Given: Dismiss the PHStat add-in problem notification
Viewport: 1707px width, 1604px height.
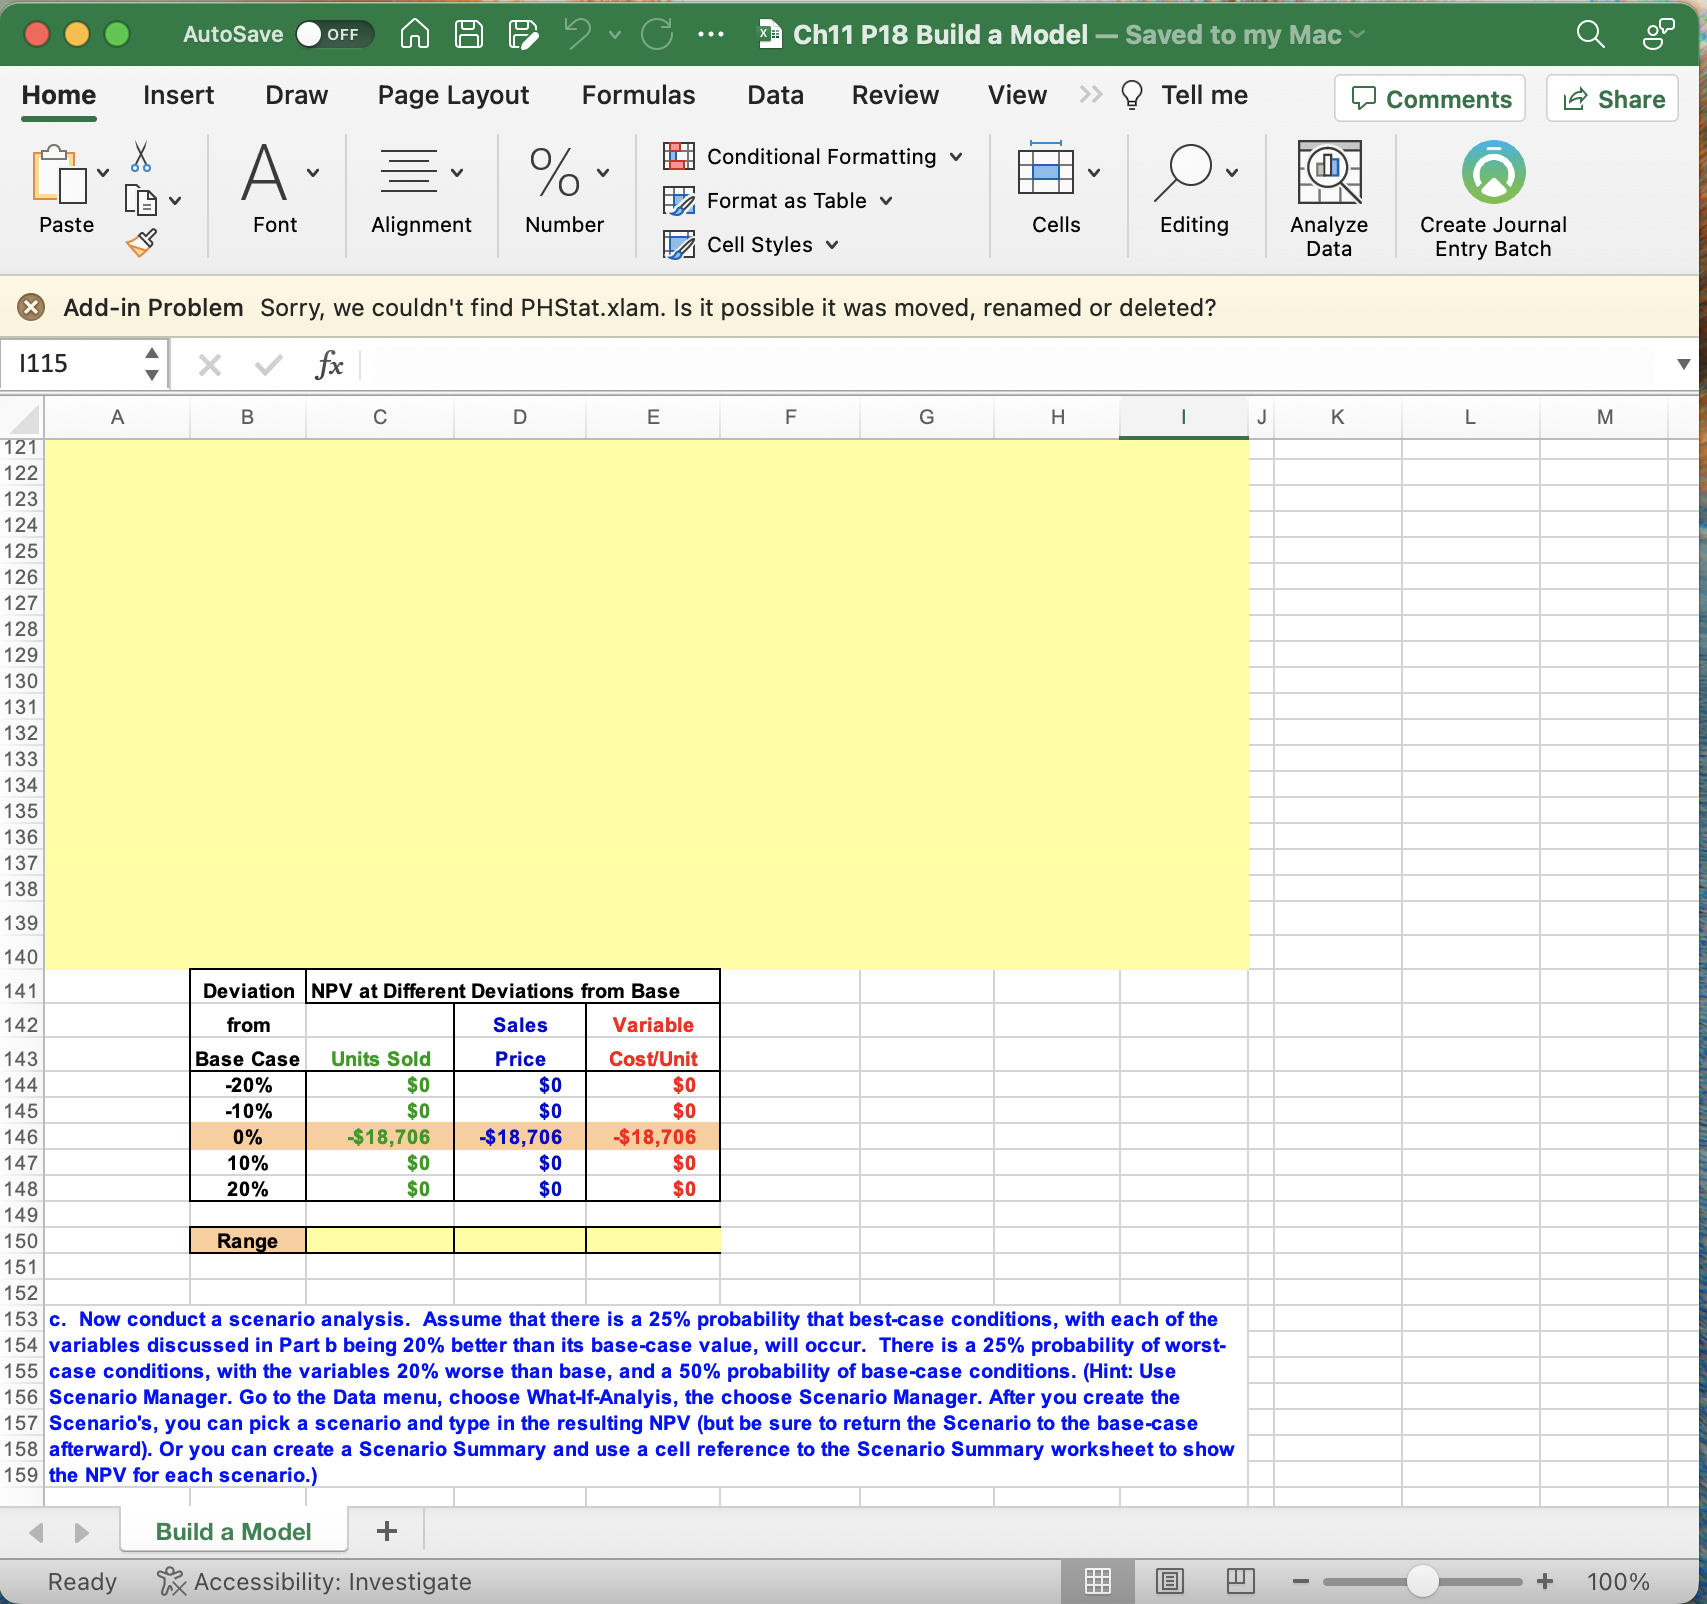Looking at the screenshot, I should [31, 307].
